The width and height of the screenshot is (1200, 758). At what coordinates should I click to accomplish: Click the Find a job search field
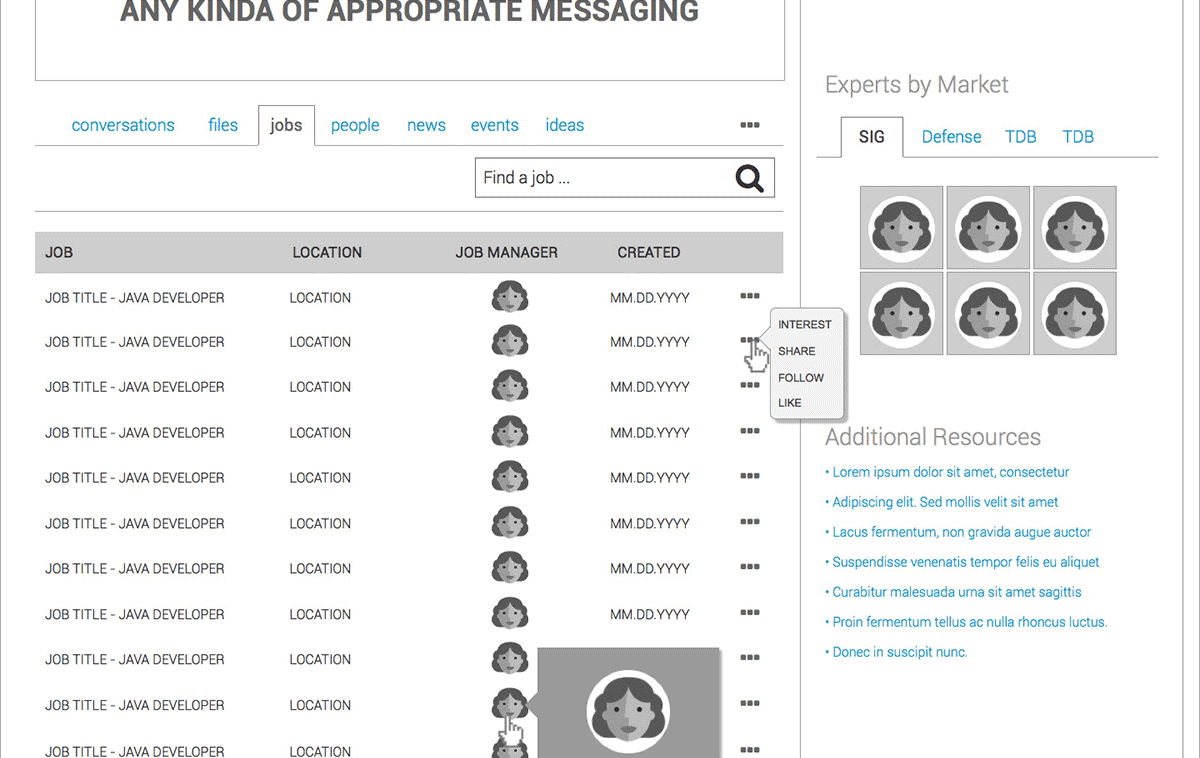[600, 178]
